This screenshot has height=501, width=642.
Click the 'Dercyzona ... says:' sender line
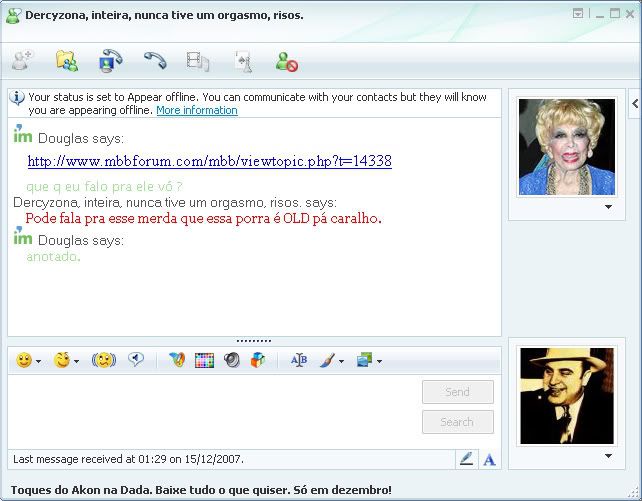(175, 203)
